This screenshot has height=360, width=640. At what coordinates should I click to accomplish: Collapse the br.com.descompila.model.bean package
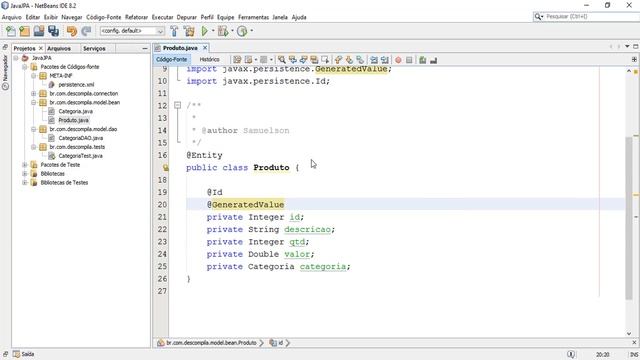pos(34,102)
